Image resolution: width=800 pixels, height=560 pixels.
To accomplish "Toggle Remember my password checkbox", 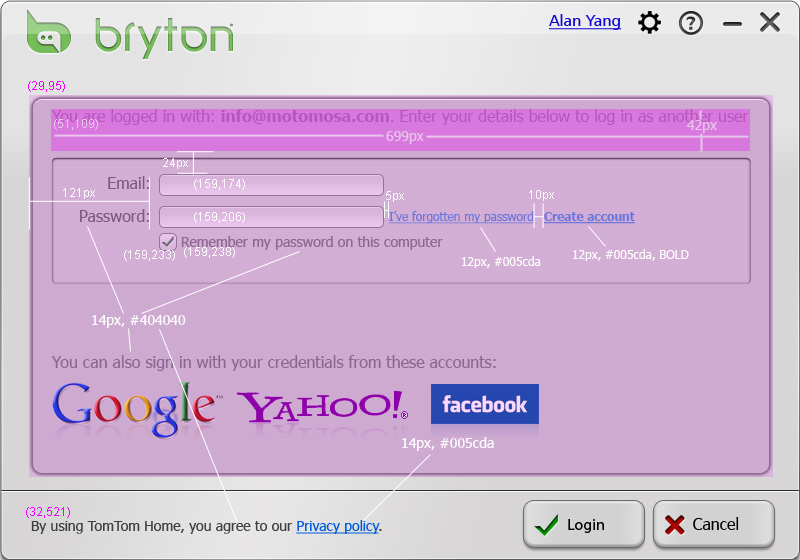I will pos(168,241).
